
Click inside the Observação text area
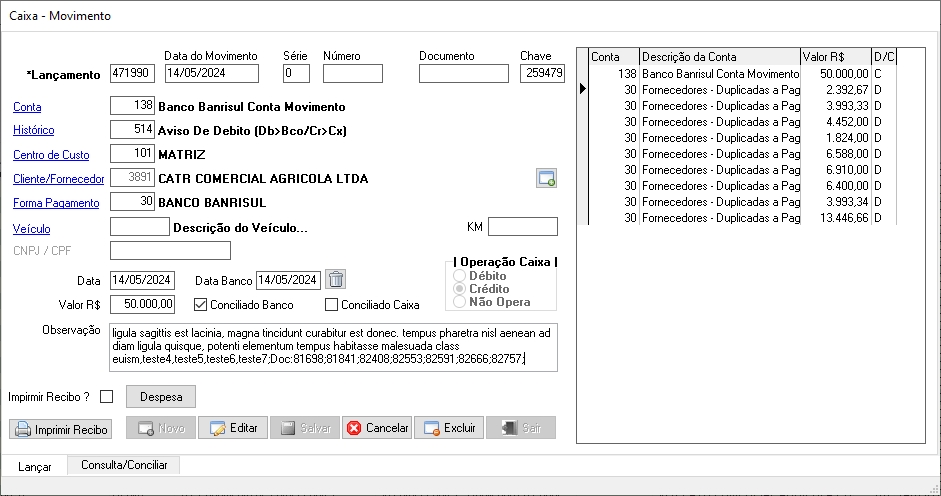click(334, 347)
